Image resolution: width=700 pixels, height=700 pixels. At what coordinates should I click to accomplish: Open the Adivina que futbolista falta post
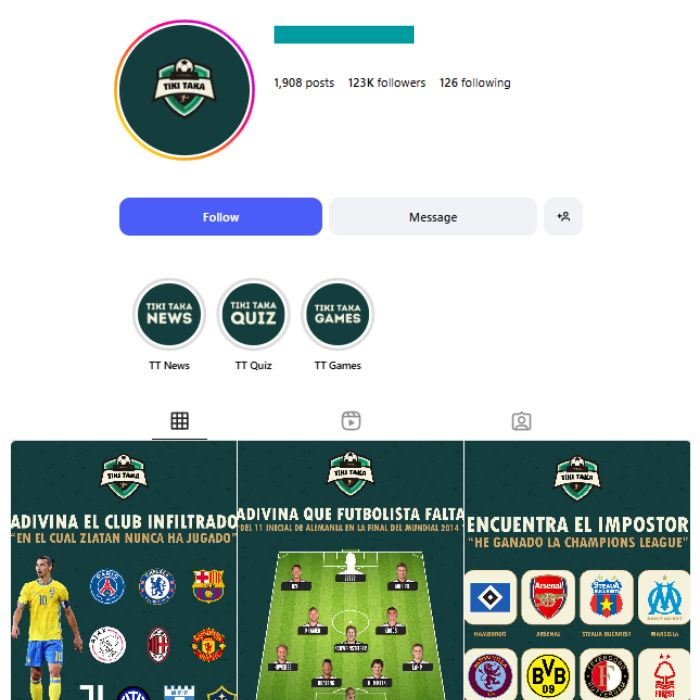click(x=350, y=570)
